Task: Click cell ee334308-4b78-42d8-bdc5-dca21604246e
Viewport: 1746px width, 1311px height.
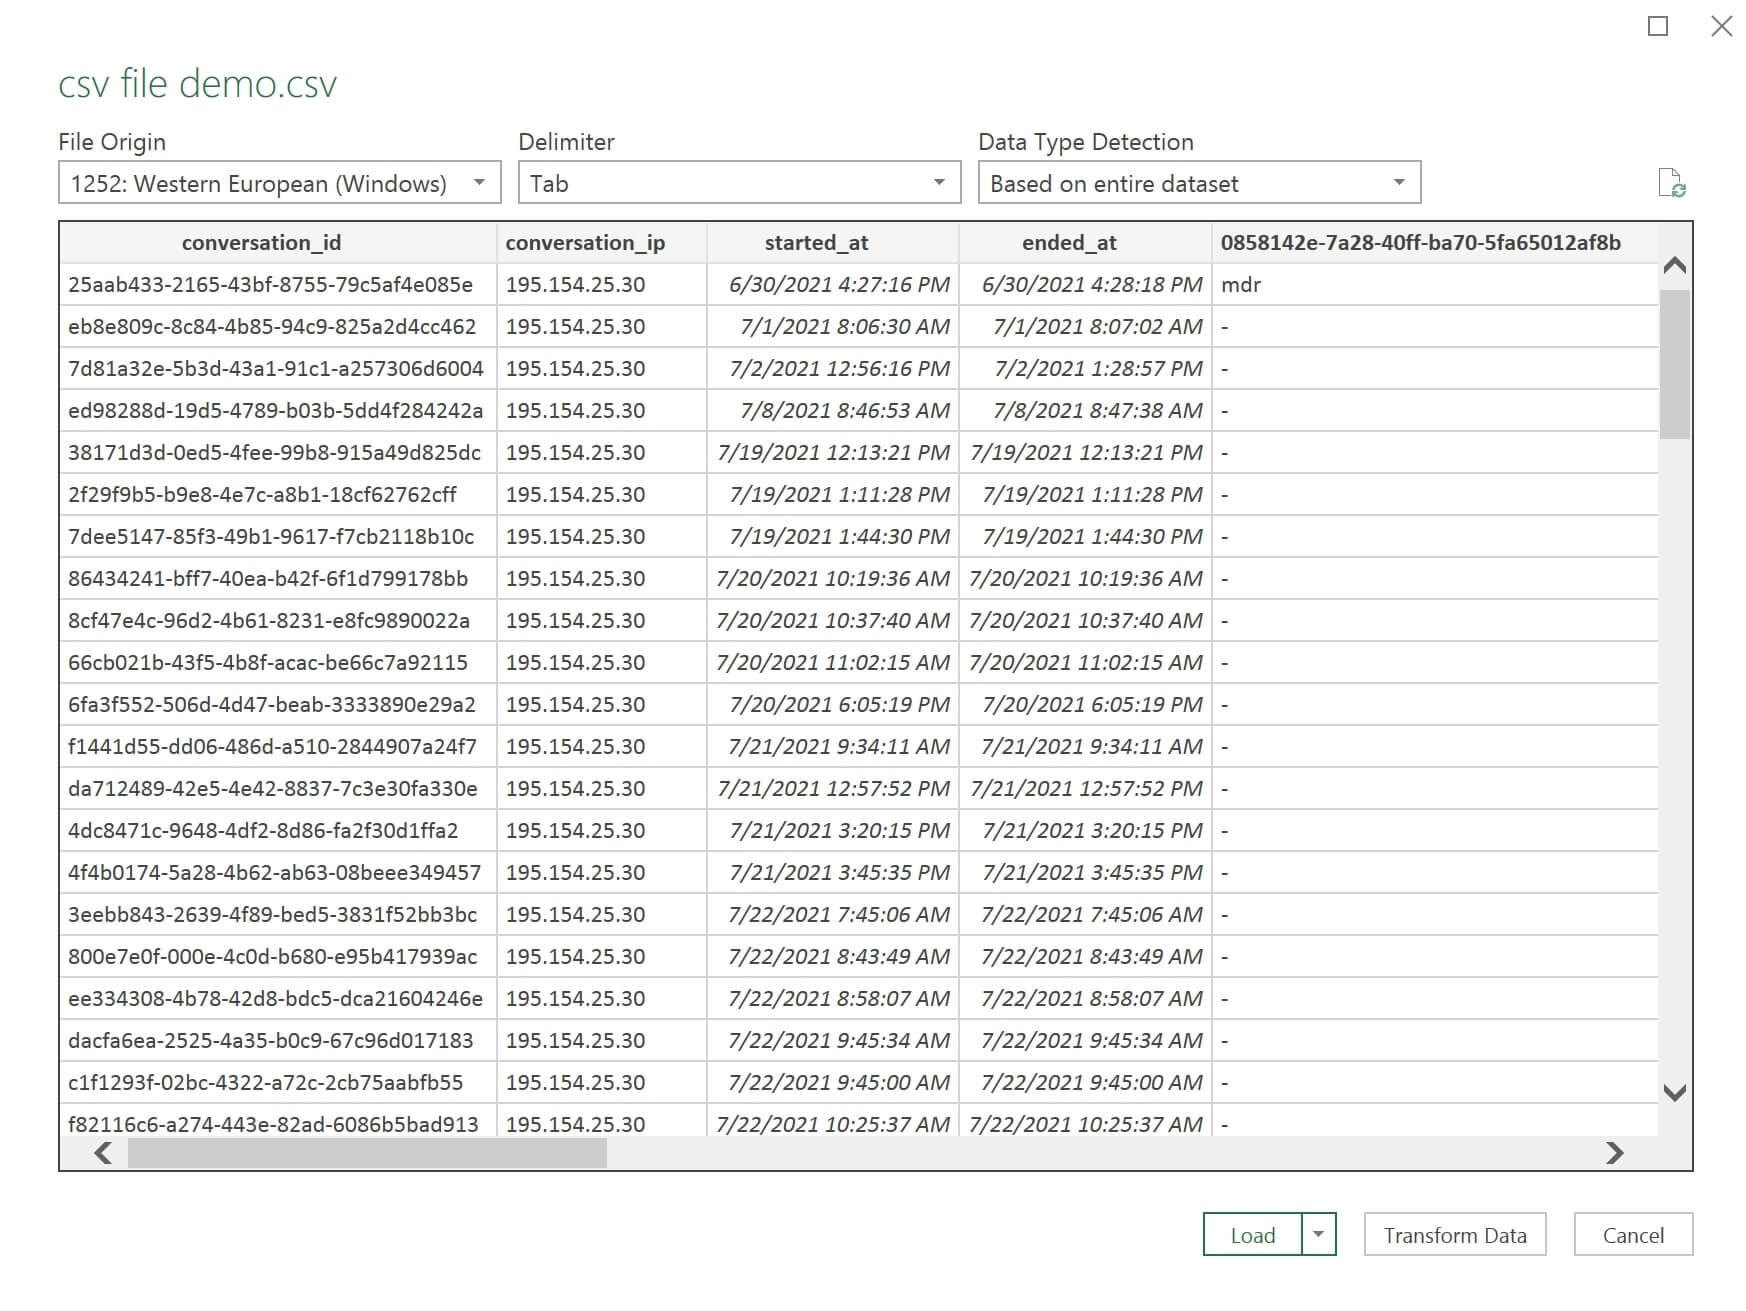Action: tap(278, 999)
